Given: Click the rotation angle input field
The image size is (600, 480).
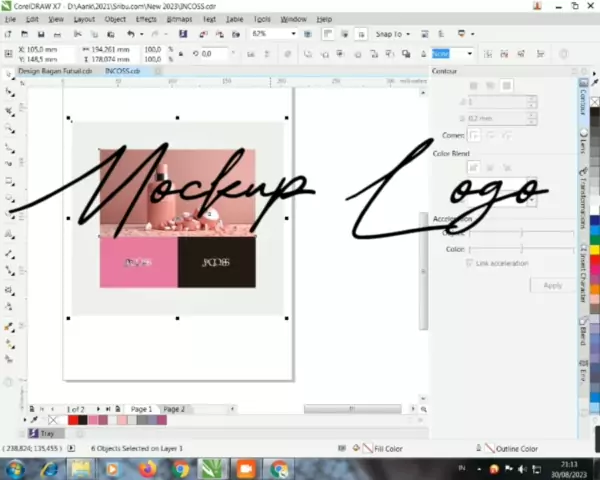Looking at the screenshot, I should [217, 54].
